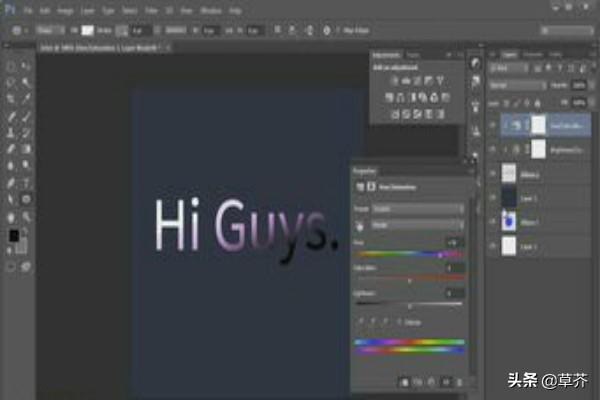This screenshot has height=400, width=600.
Task: Toggle the width-height link in options bar
Action: 229,30
